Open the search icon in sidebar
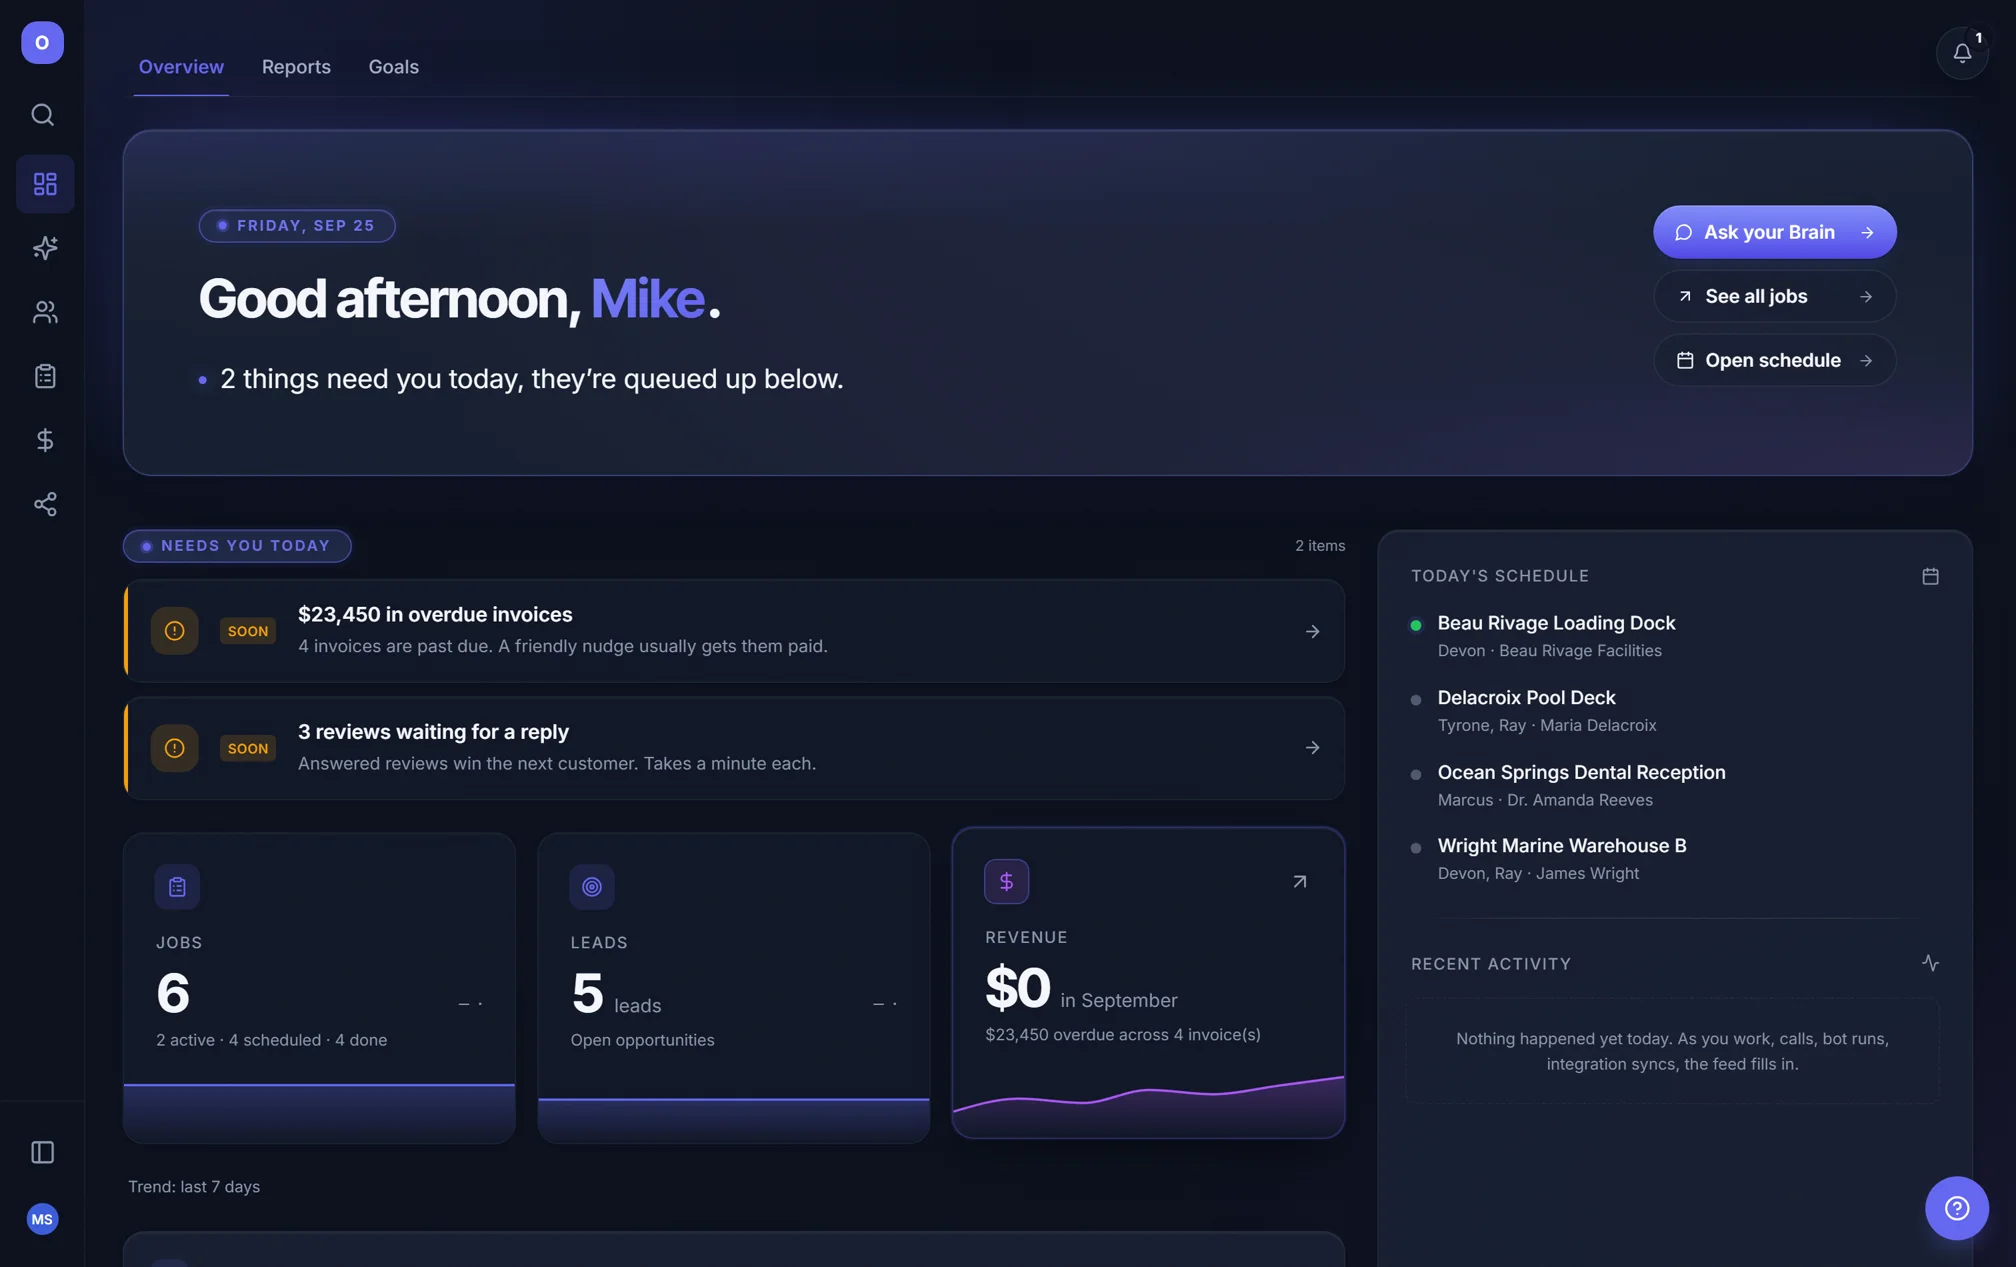The height and width of the screenshot is (1267, 2016). 42,115
